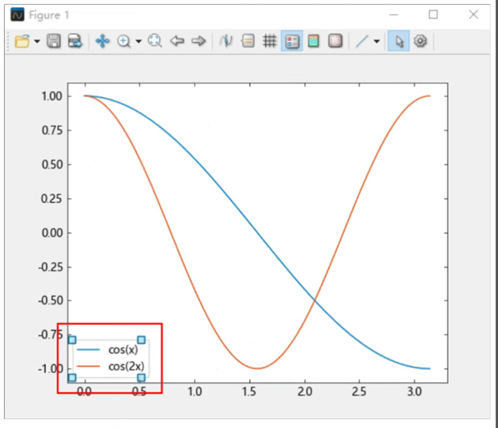Toggle the highlighted legend display button
Image resolution: width=498 pixels, height=428 pixels.
point(292,41)
